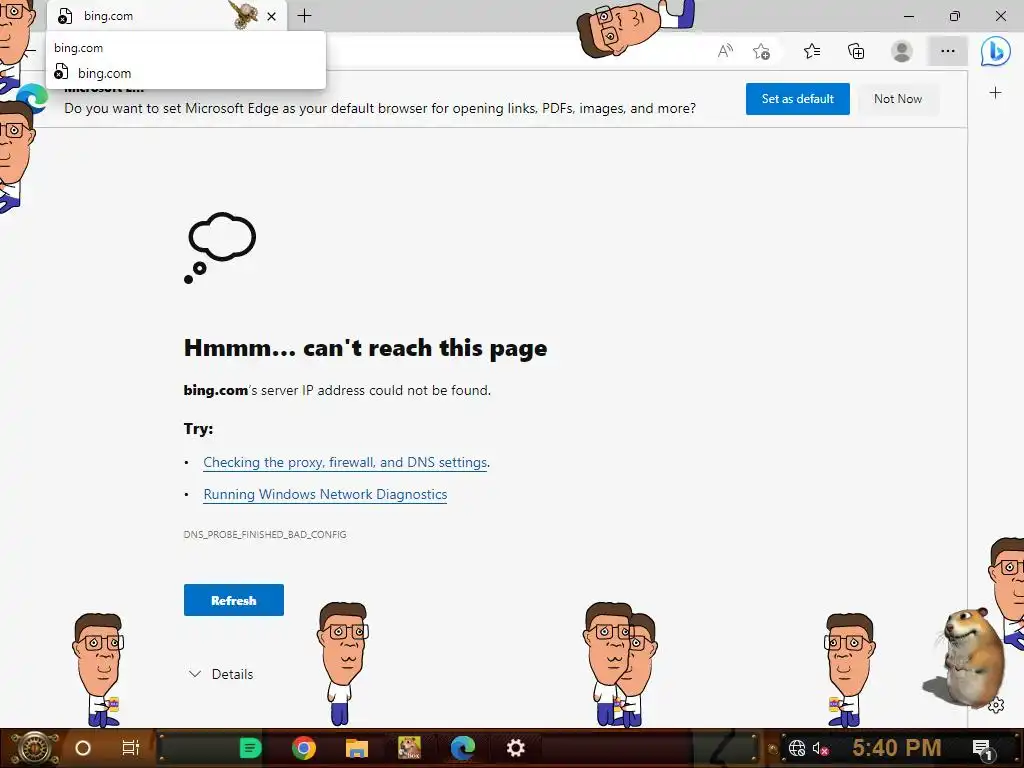Open File Explorer from taskbar

click(x=357, y=748)
